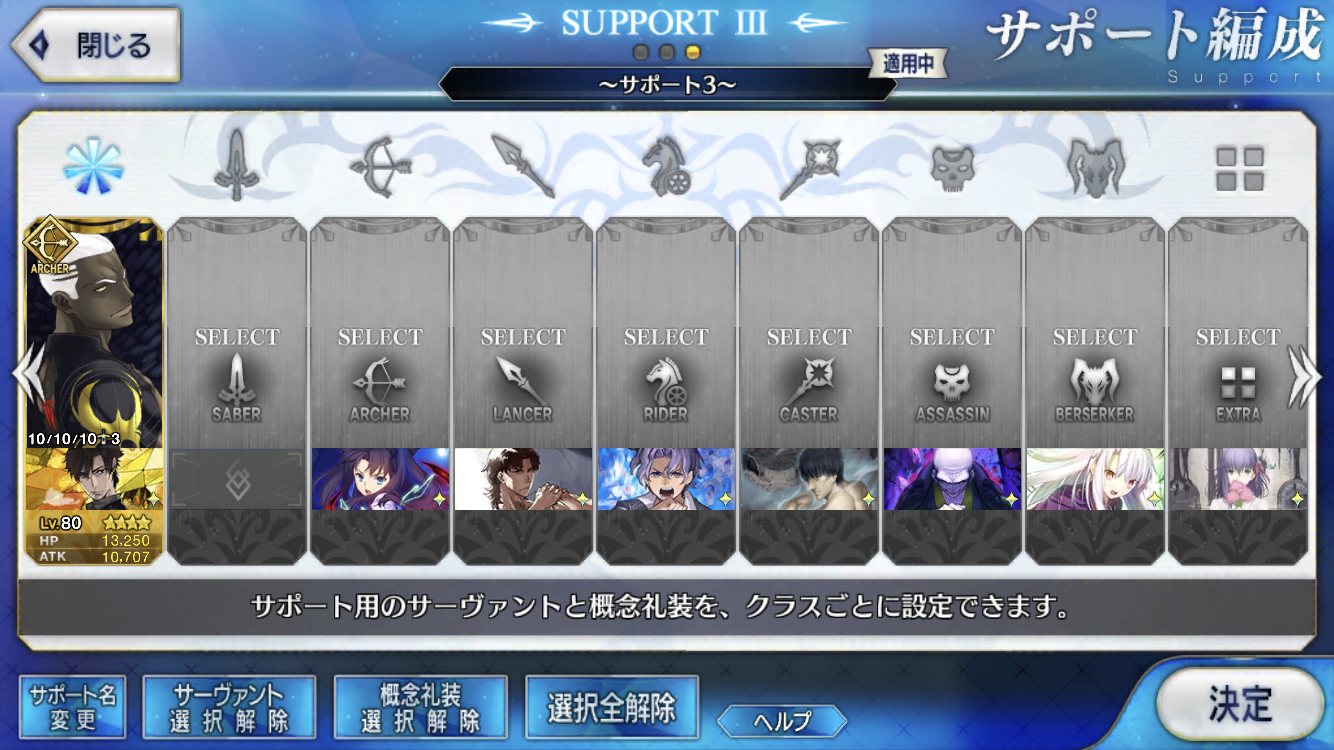Click 閉じる close button
1334x750 pixels.
click(x=95, y=45)
